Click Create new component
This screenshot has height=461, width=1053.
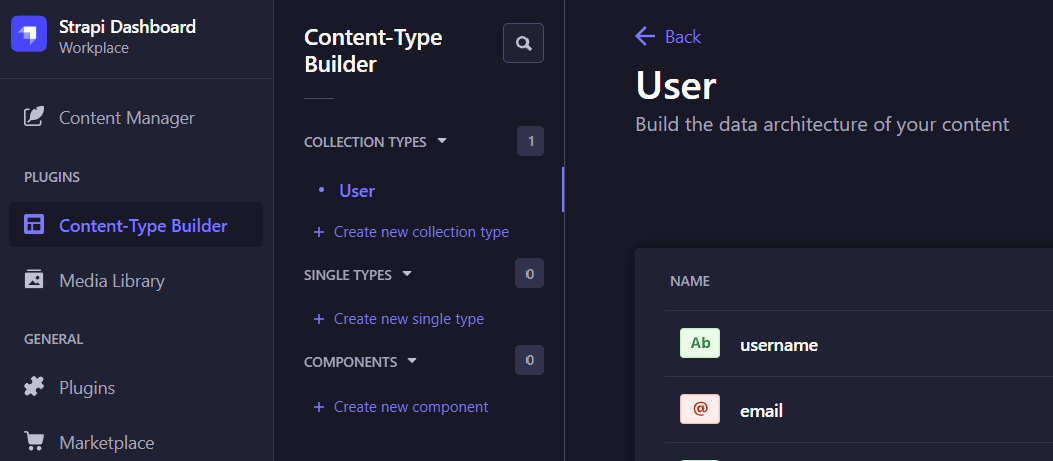[410, 407]
